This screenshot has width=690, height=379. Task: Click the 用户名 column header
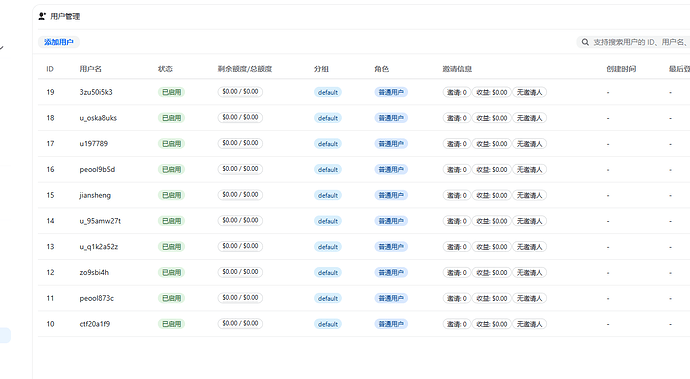pyautogui.click(x=90, y=69)
